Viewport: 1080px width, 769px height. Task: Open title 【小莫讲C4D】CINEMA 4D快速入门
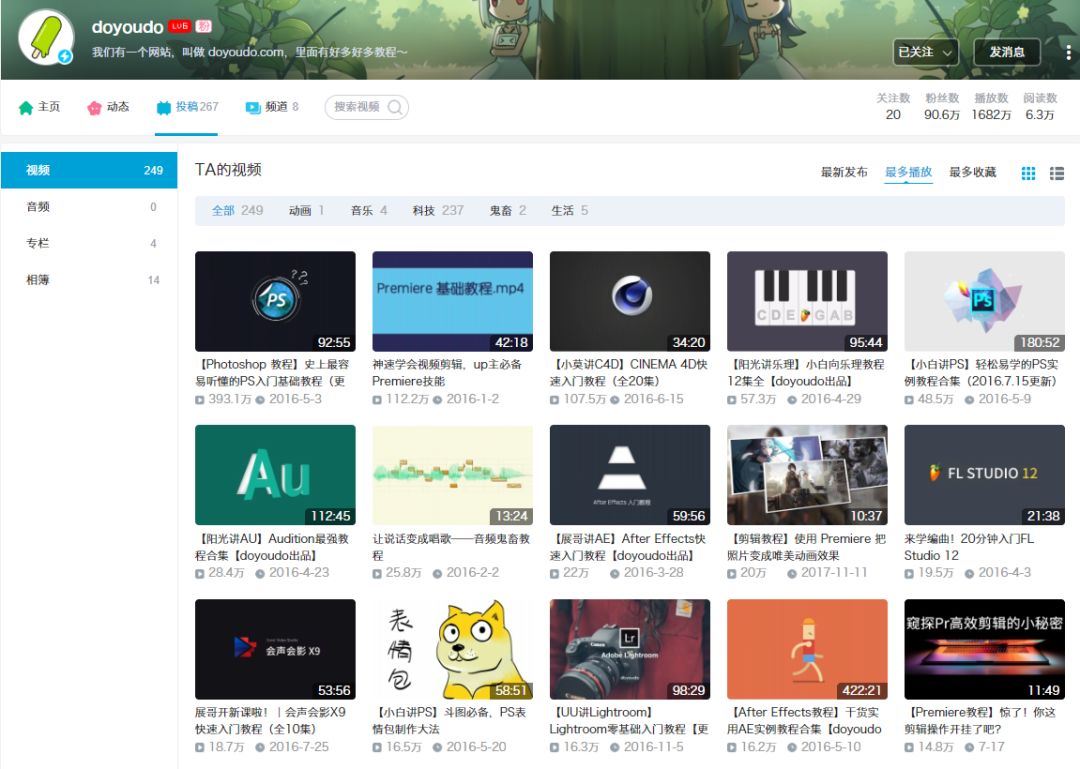[x=630, y=373]
